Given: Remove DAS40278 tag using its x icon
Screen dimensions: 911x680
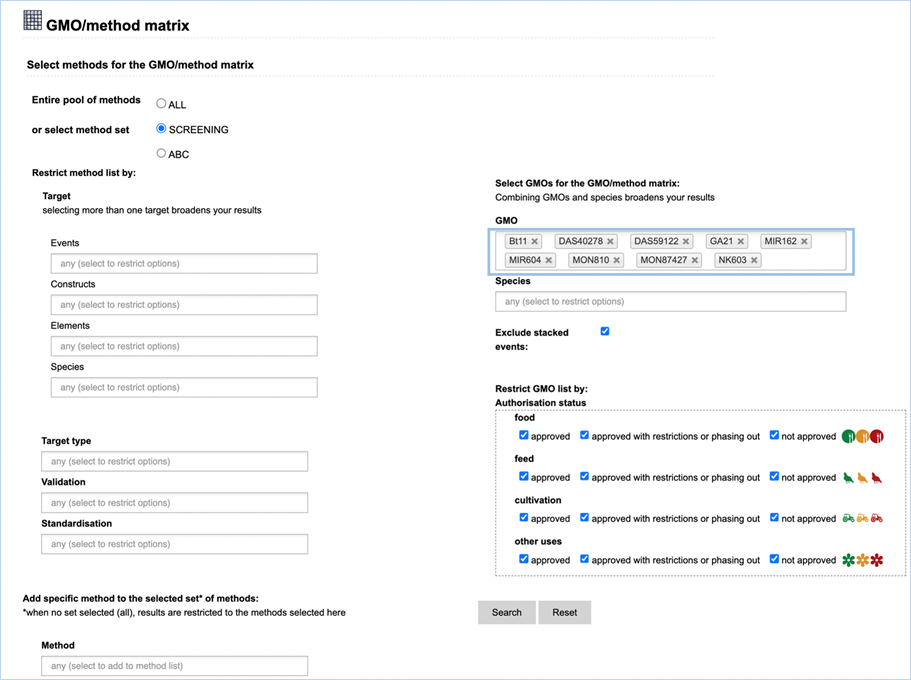Looking at the screenshot, I should 610,241.
